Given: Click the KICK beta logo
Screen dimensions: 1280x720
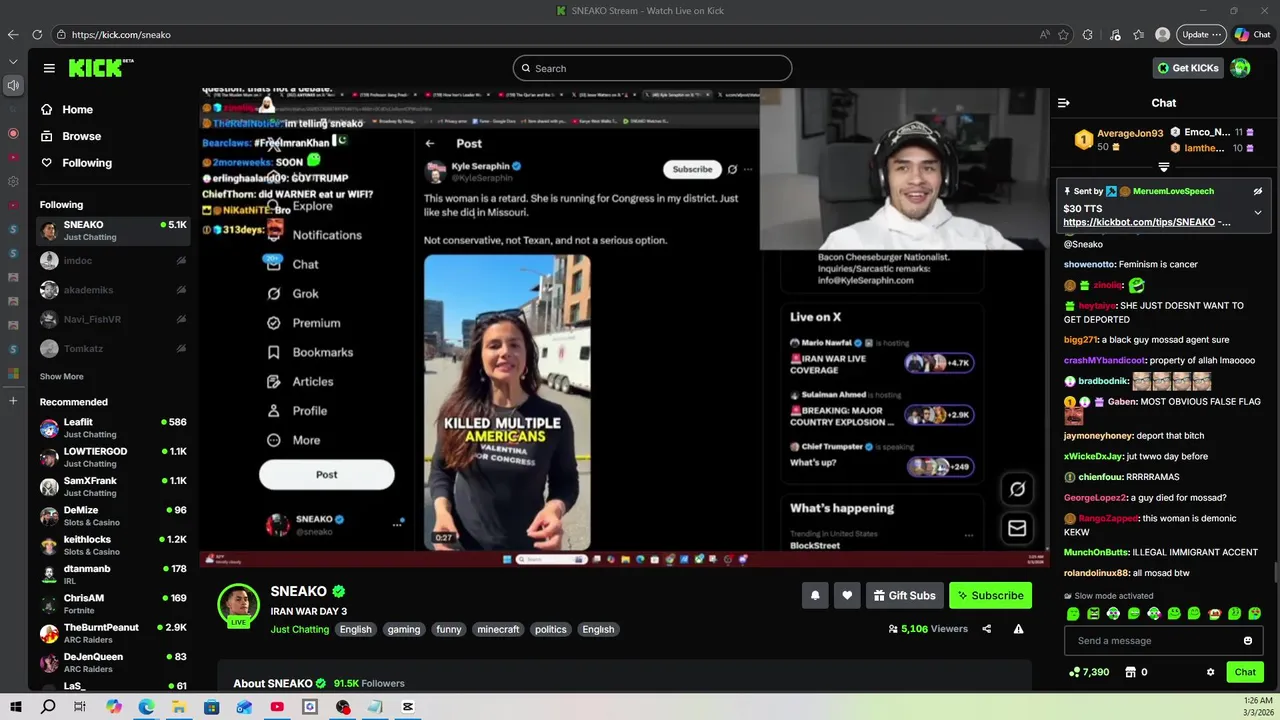Looking at the screenshot, I should pos(101,68).
